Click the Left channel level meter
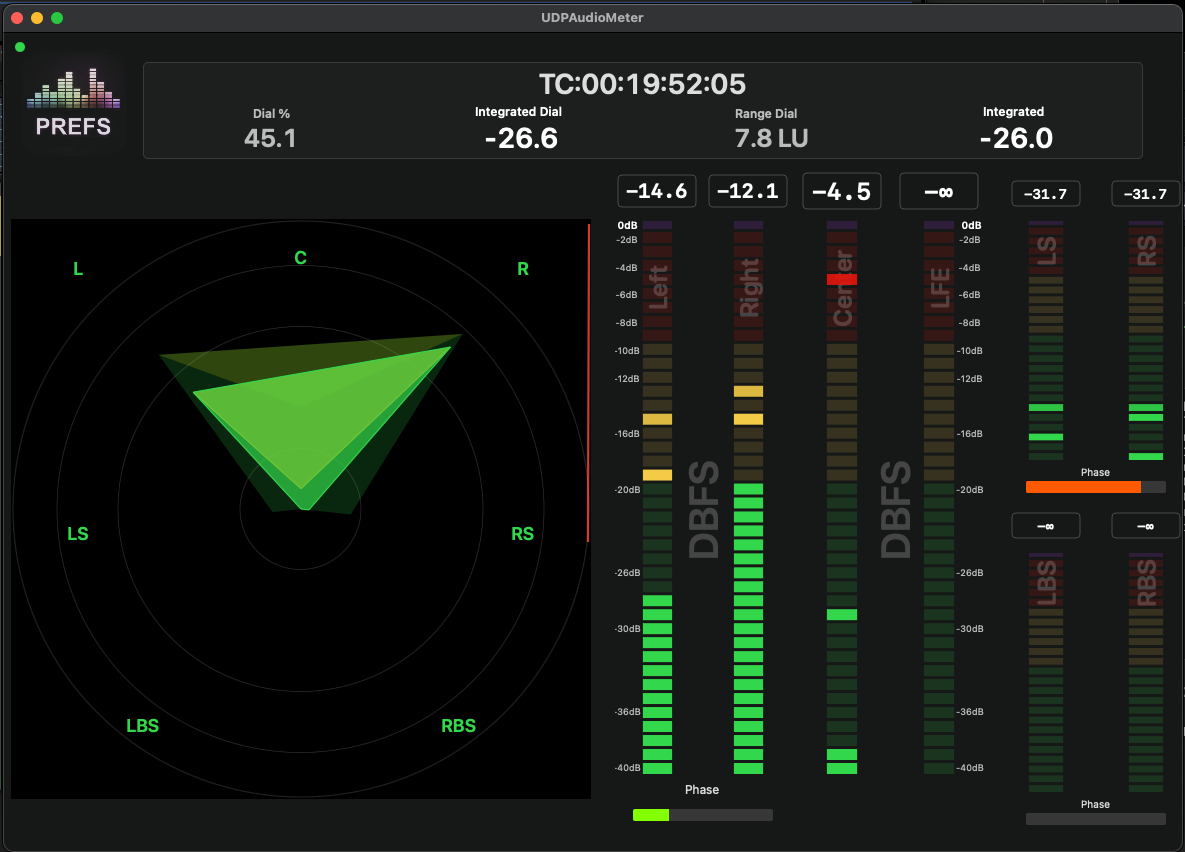The width and height of the screenshot is (1185, 852). point(657,500)
